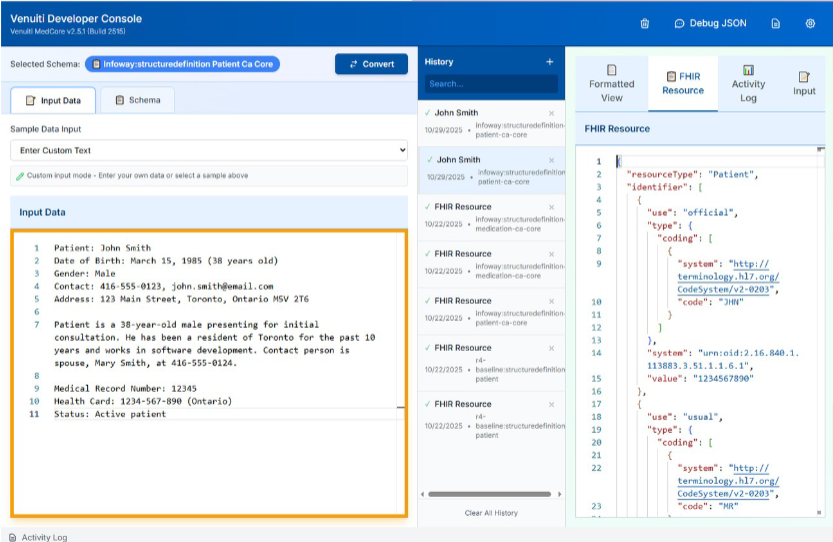Switch to the Formatted View tab
This screenshot has height=542, width=833.
click(x=611, y=83)
